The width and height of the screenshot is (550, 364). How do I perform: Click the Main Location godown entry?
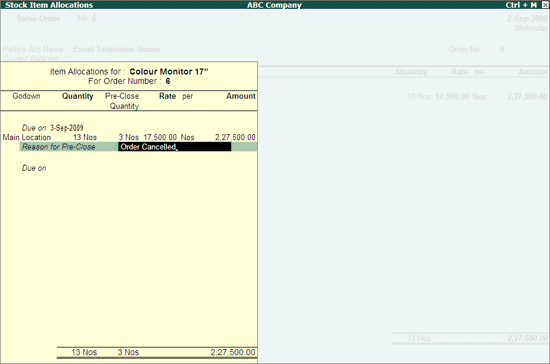click(27, 137)
